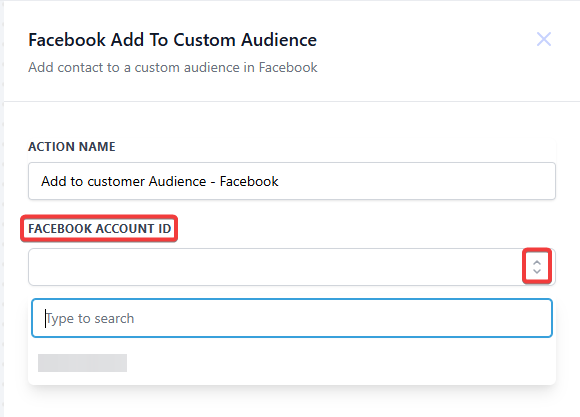Close the Facebook Add To Custom Audience panel
The width and height of the screenshot is (580, 417).
[x=544, y=39]
